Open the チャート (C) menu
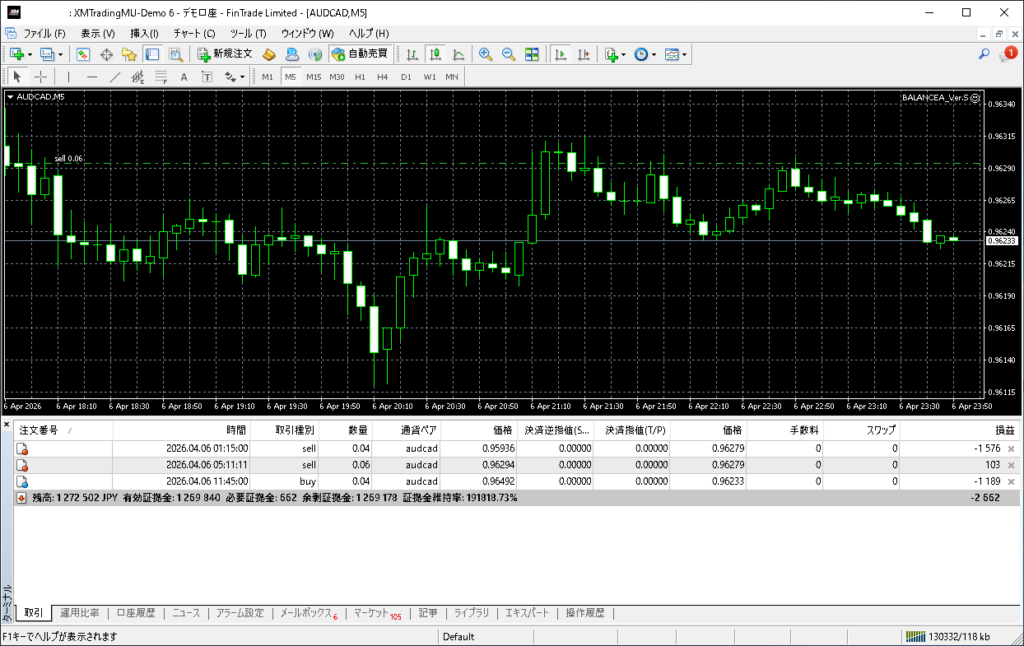Image resolution: width=1024 pixels, height=646 pixels. point(194,33)
